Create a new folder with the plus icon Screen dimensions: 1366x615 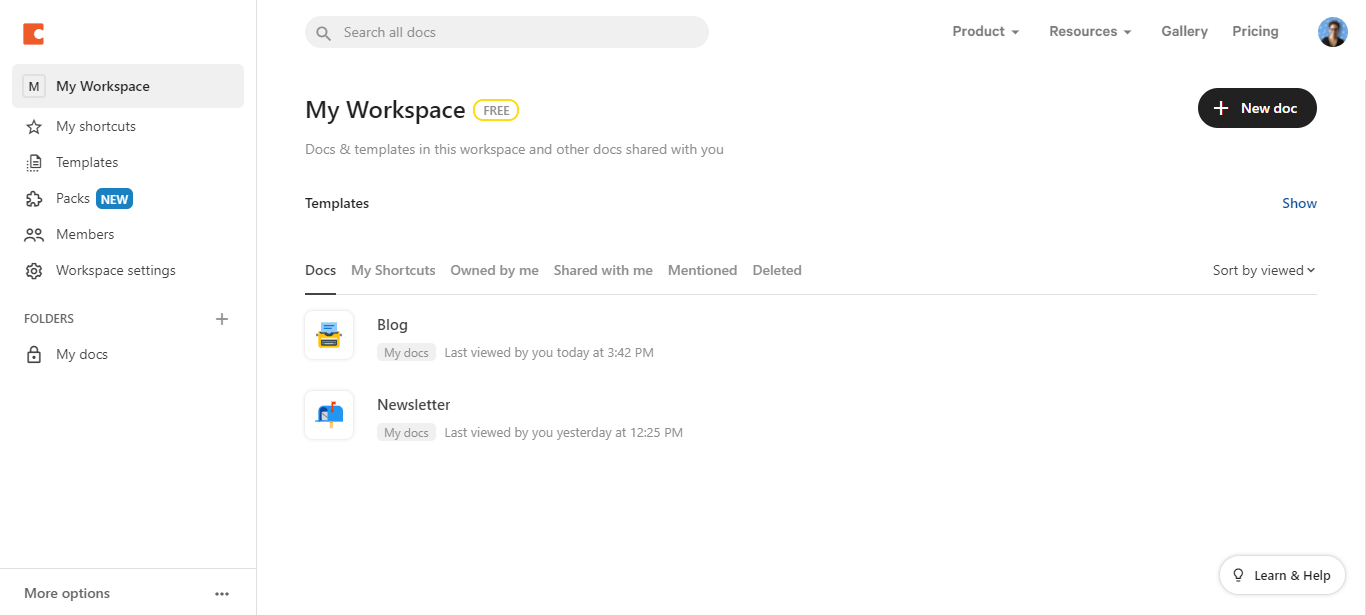(222, 319)
